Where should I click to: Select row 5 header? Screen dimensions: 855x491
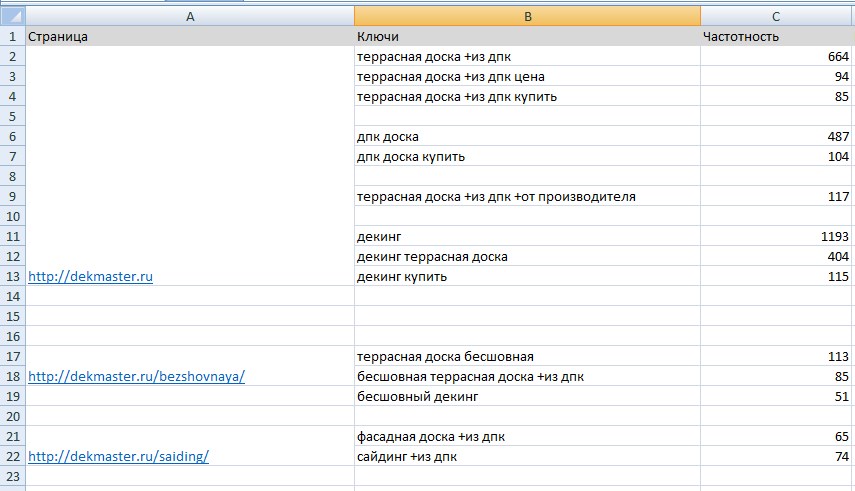[x=13, y=117]
